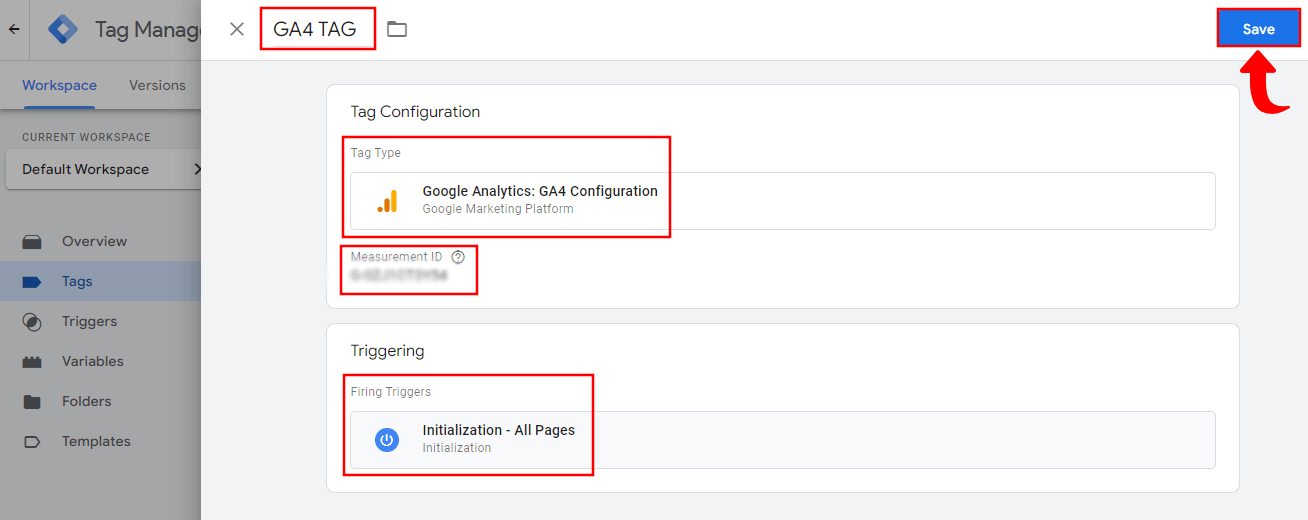This screenshot has width=1308, height=520.
Task: Click the Triggers circle icon in sidebar
Action: pyautogui.click(x=32, y=322)
